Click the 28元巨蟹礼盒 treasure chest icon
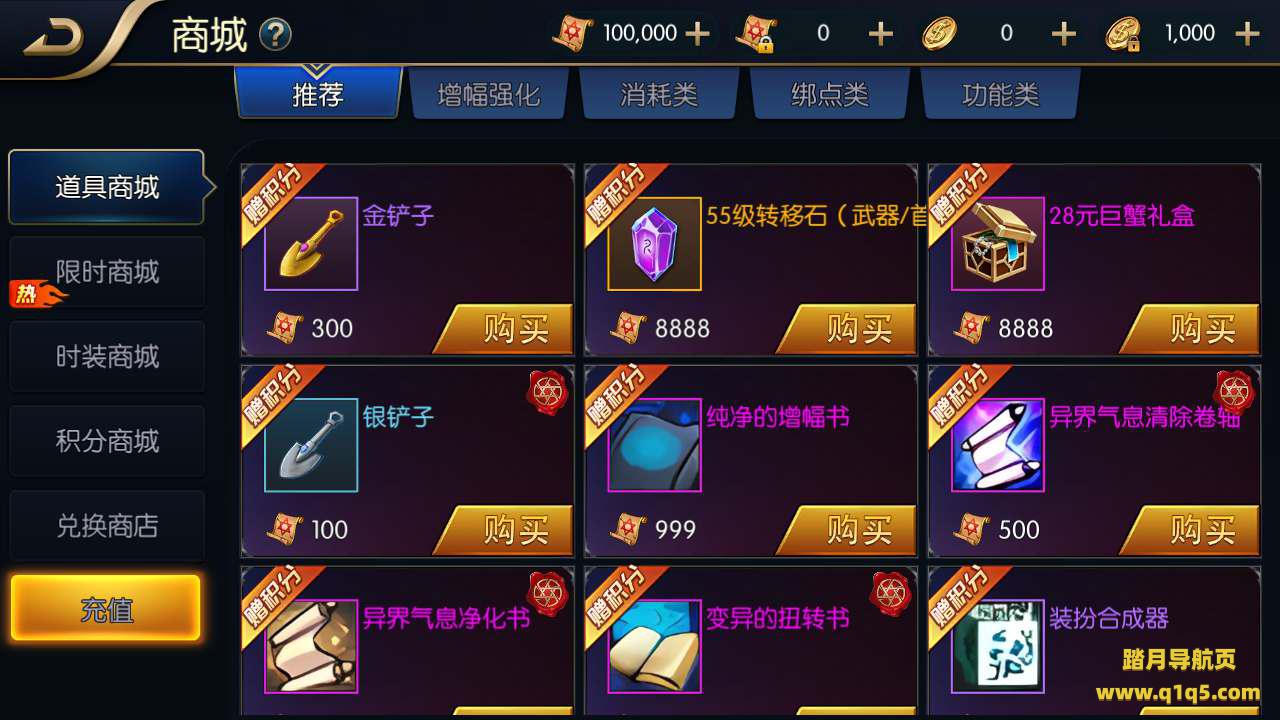 [x=998, y=244]
